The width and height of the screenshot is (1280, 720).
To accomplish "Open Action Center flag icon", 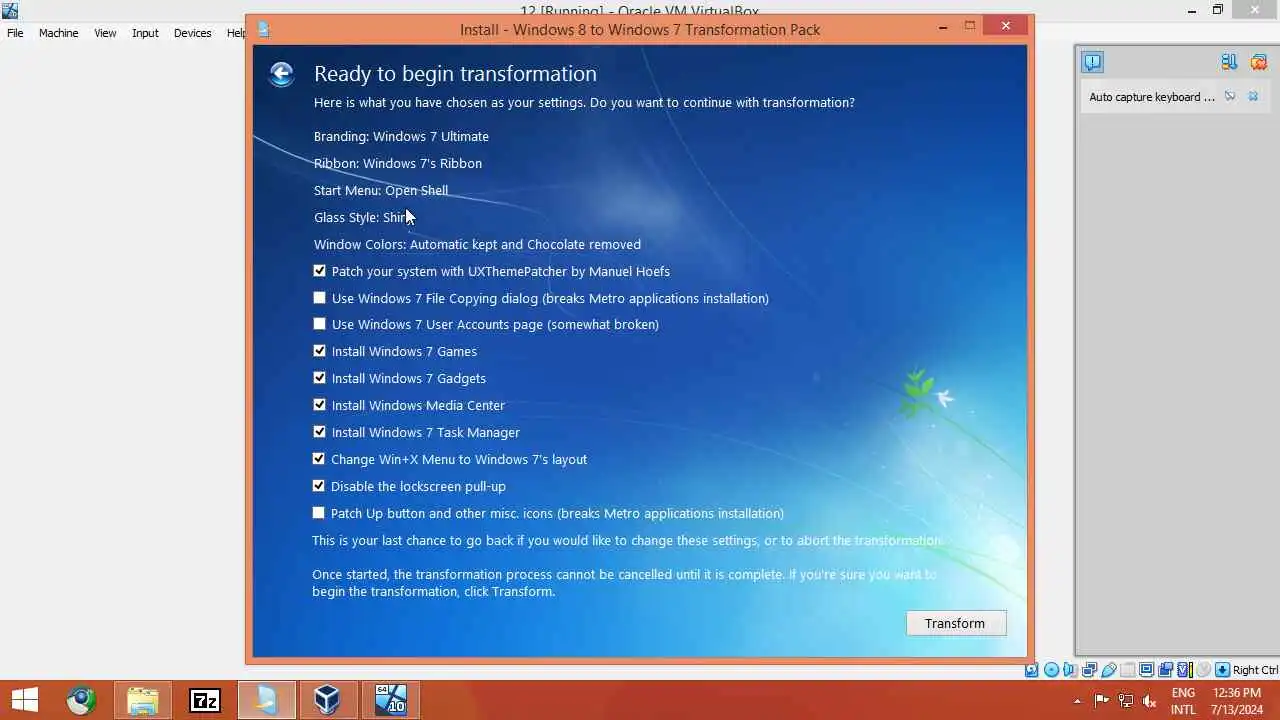I will [x=1102, y=701].
